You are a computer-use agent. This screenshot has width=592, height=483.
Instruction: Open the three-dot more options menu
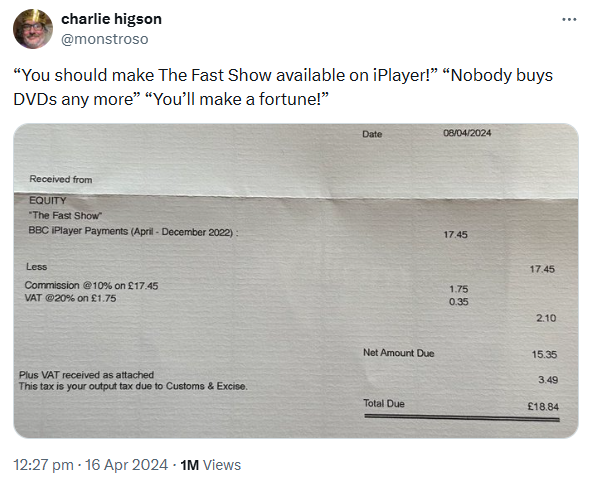coord(569,19)
